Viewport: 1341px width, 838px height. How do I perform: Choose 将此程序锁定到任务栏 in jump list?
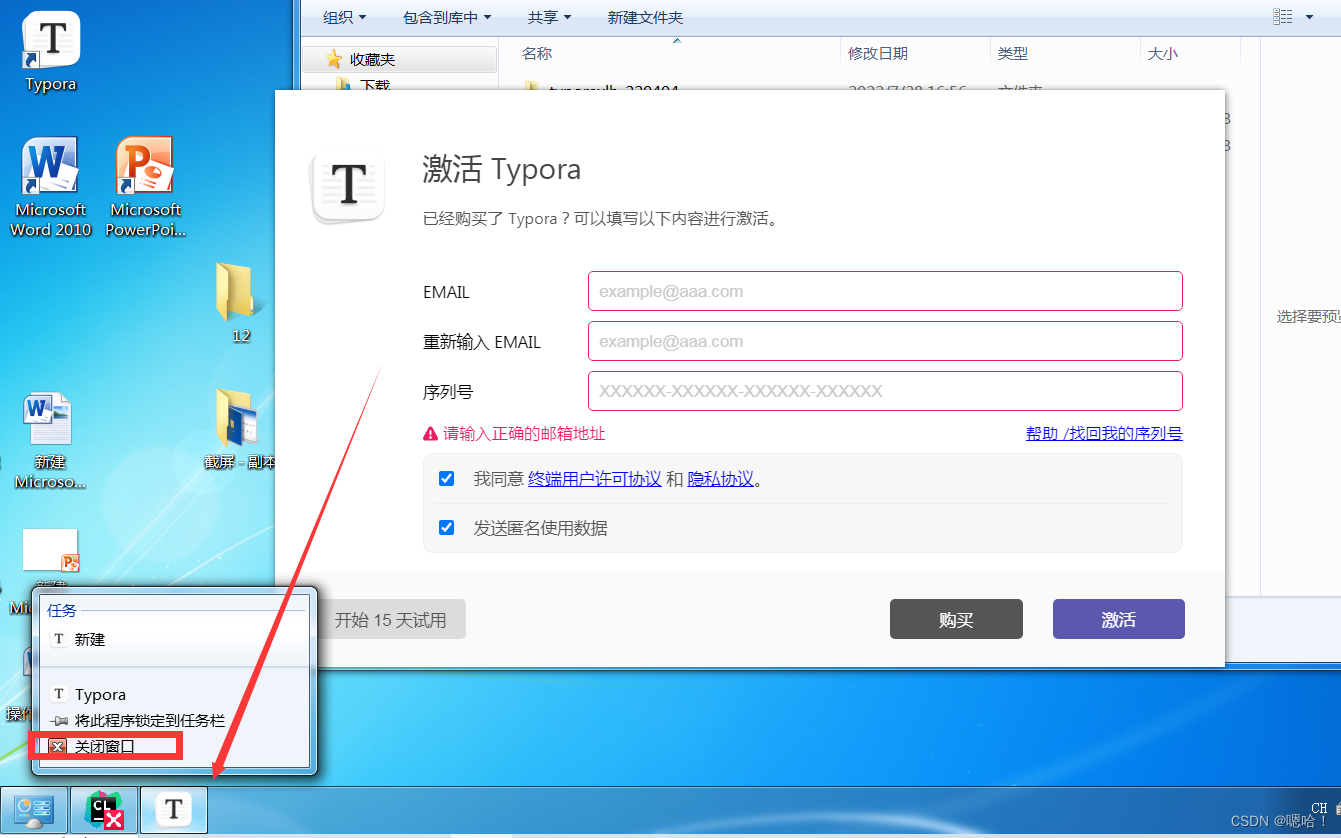pyautogui.click(x=175, y=720)
